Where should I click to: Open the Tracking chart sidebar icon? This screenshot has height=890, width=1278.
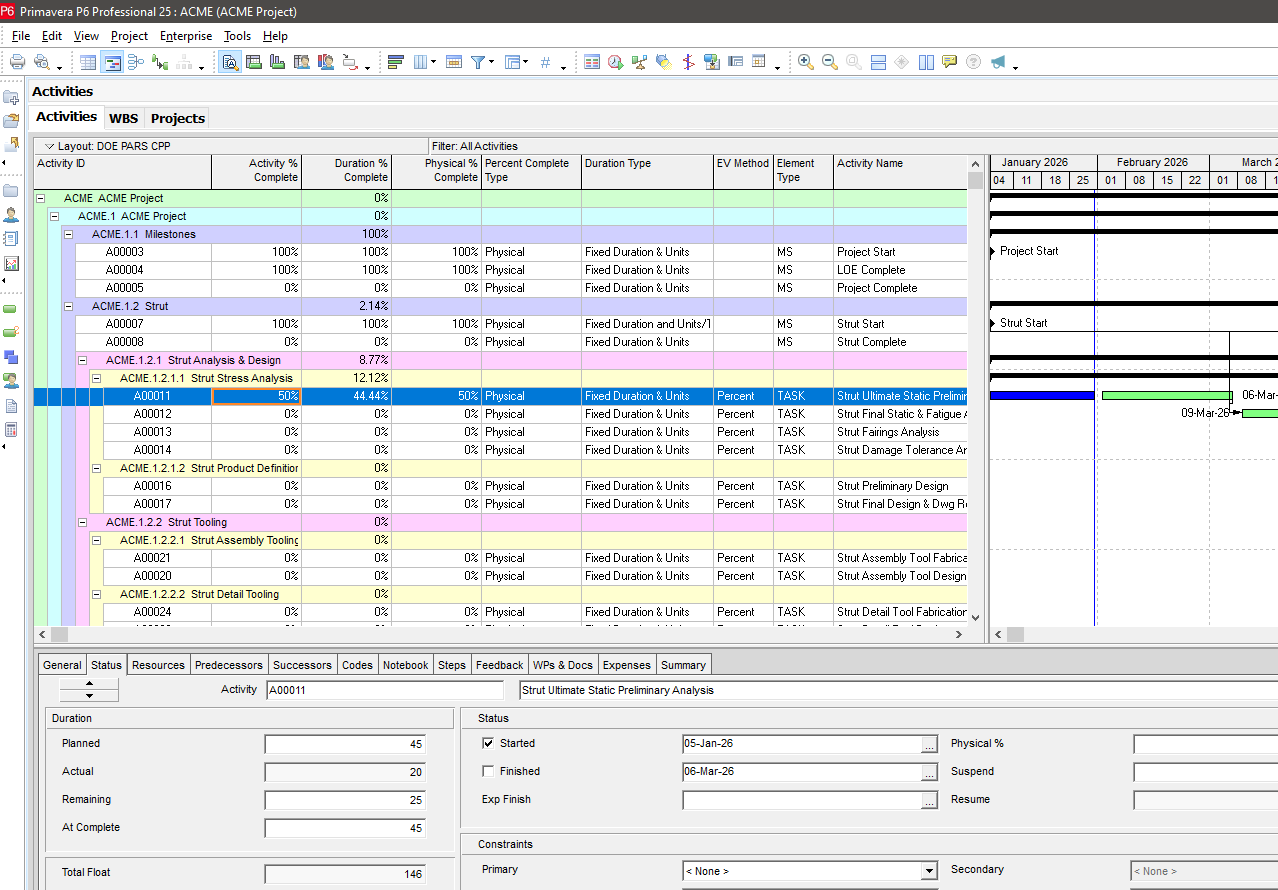pyautogui.click(x=11, y=264)
